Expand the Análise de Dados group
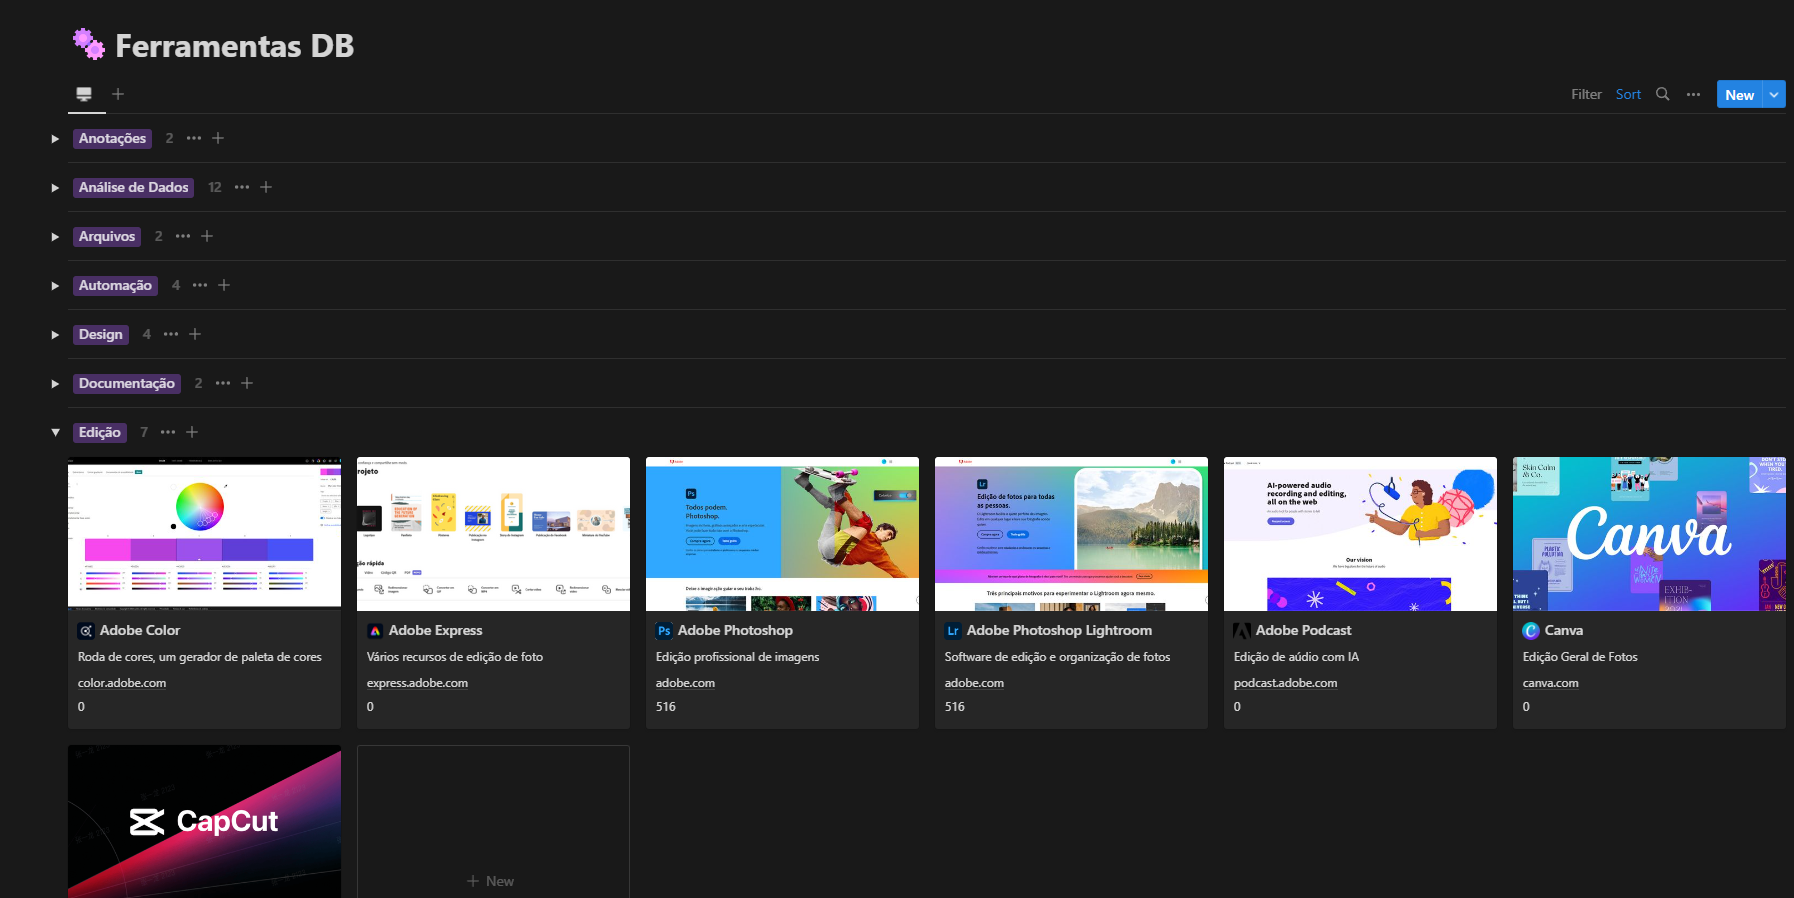Image resolution: width=1794 pixels, height=898 pixels. (x=55, y=188)
